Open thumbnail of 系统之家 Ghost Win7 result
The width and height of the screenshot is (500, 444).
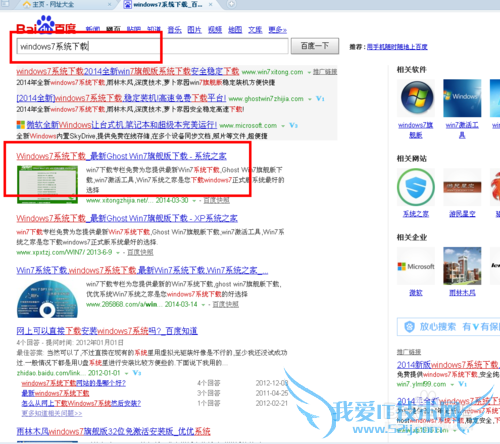[47, 184]
